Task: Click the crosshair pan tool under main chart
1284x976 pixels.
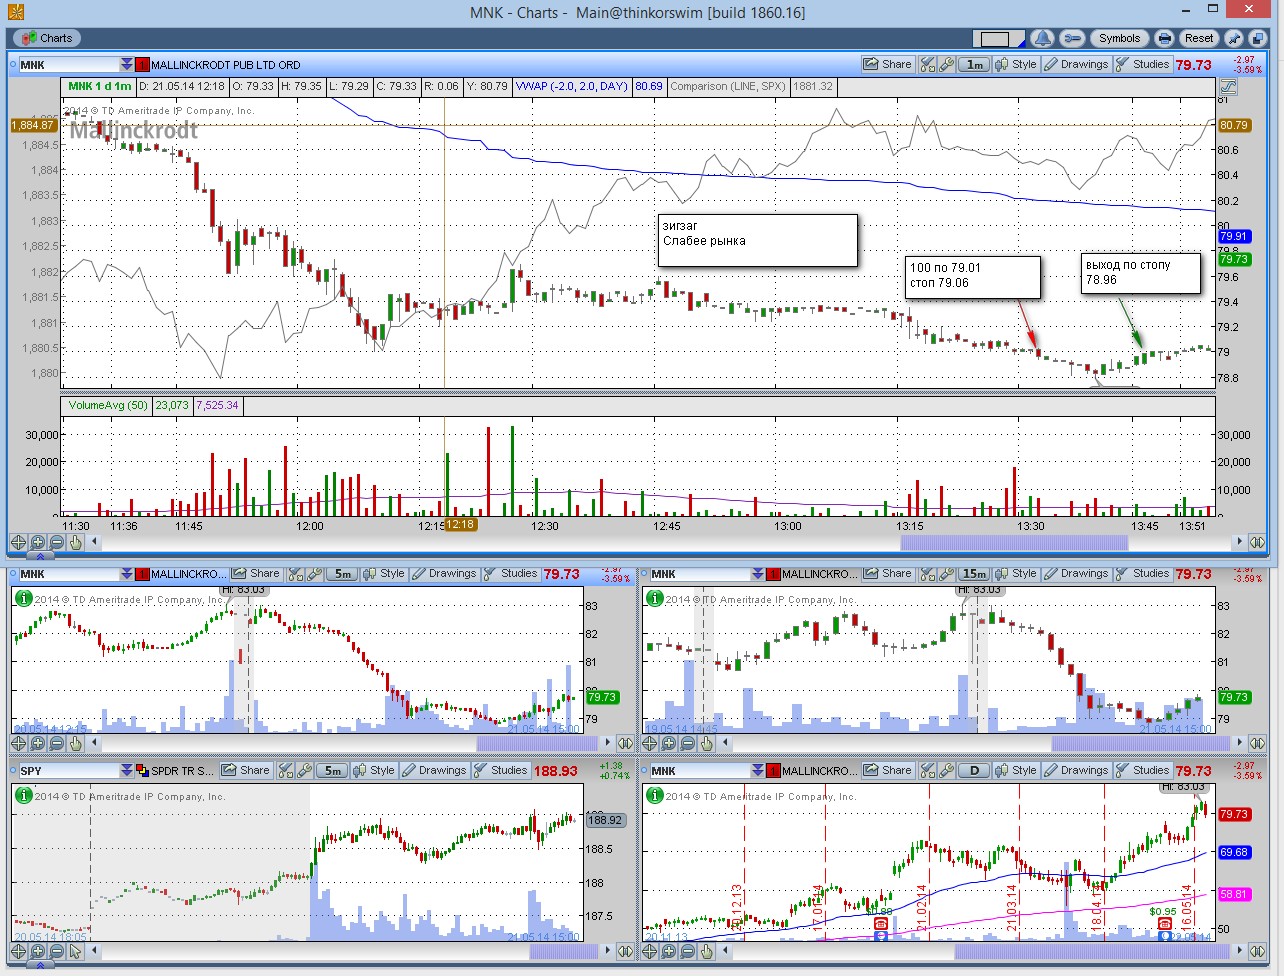Action: [x=18, y=542]
